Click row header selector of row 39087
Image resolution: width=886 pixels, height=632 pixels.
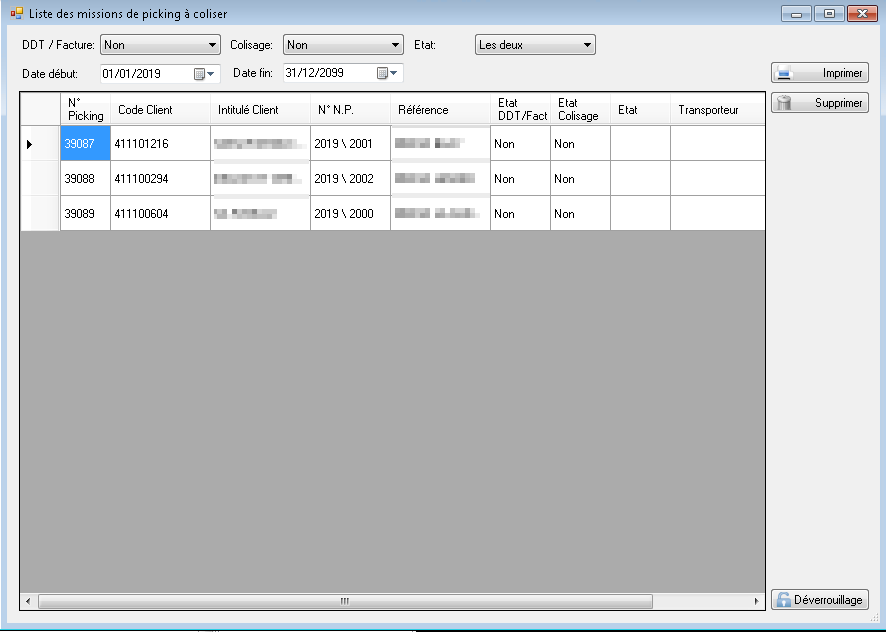(40, 144)
